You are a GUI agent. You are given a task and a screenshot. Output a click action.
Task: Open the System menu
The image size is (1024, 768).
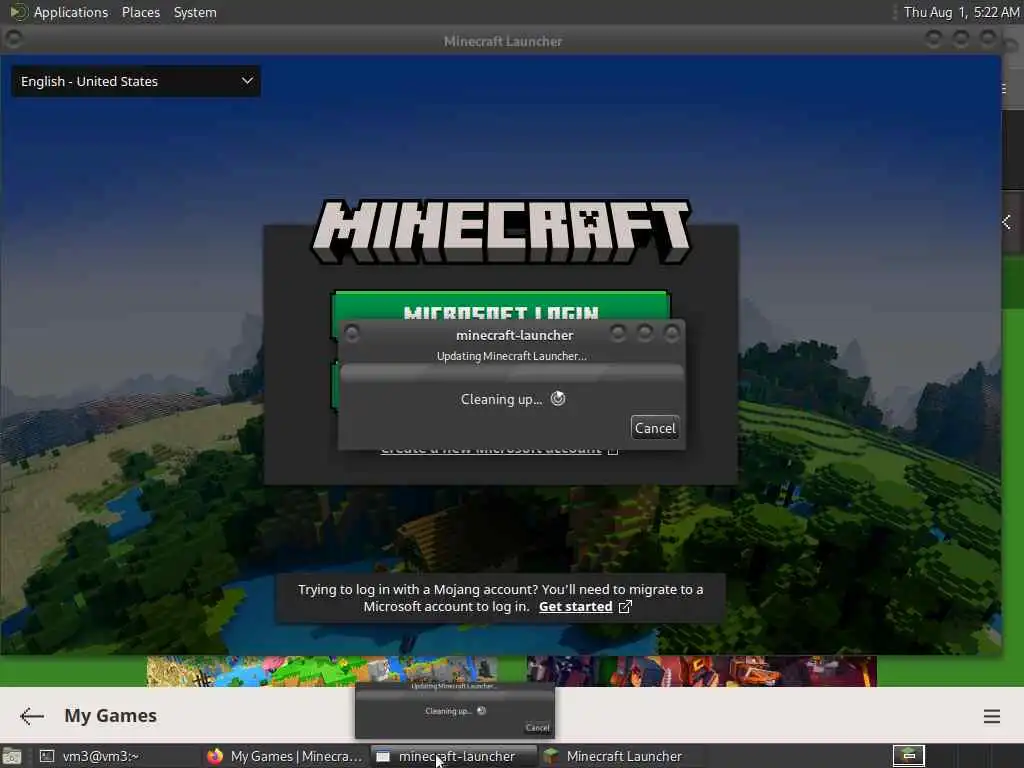195,12
